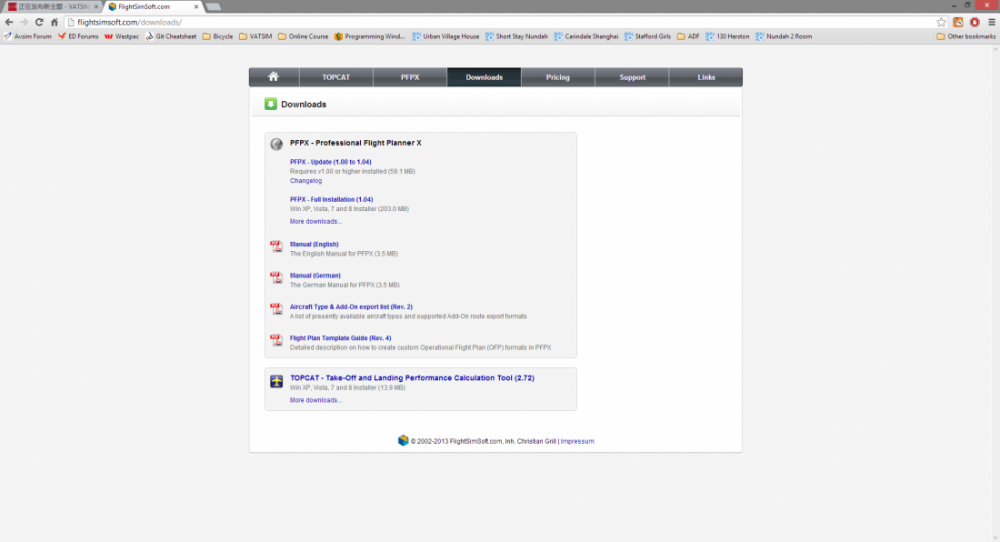Open the home icon in site navigation
Screen dimensions: 1000x542
tap(274, 77)
